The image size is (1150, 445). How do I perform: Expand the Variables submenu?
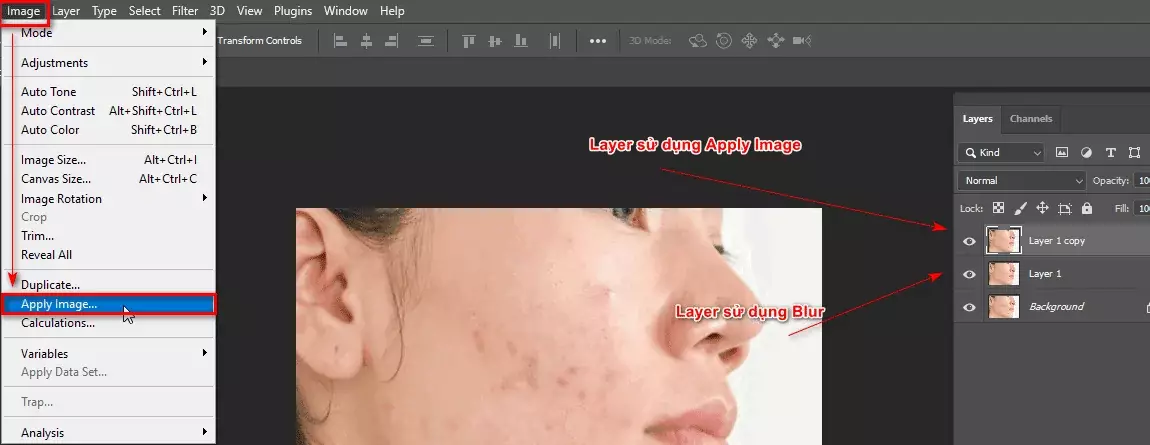point(109,353)
